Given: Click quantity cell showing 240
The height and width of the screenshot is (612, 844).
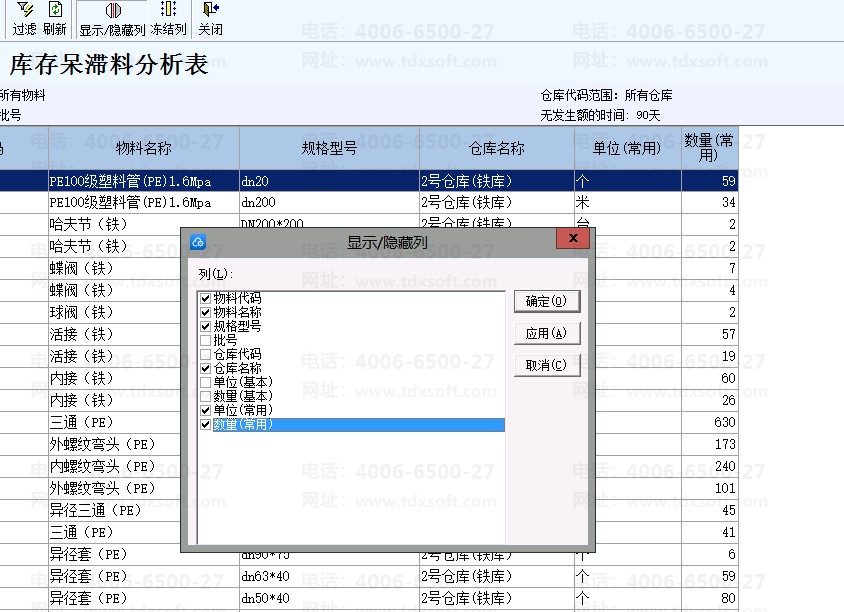Looking at the screenshot, I should (709, 466).
